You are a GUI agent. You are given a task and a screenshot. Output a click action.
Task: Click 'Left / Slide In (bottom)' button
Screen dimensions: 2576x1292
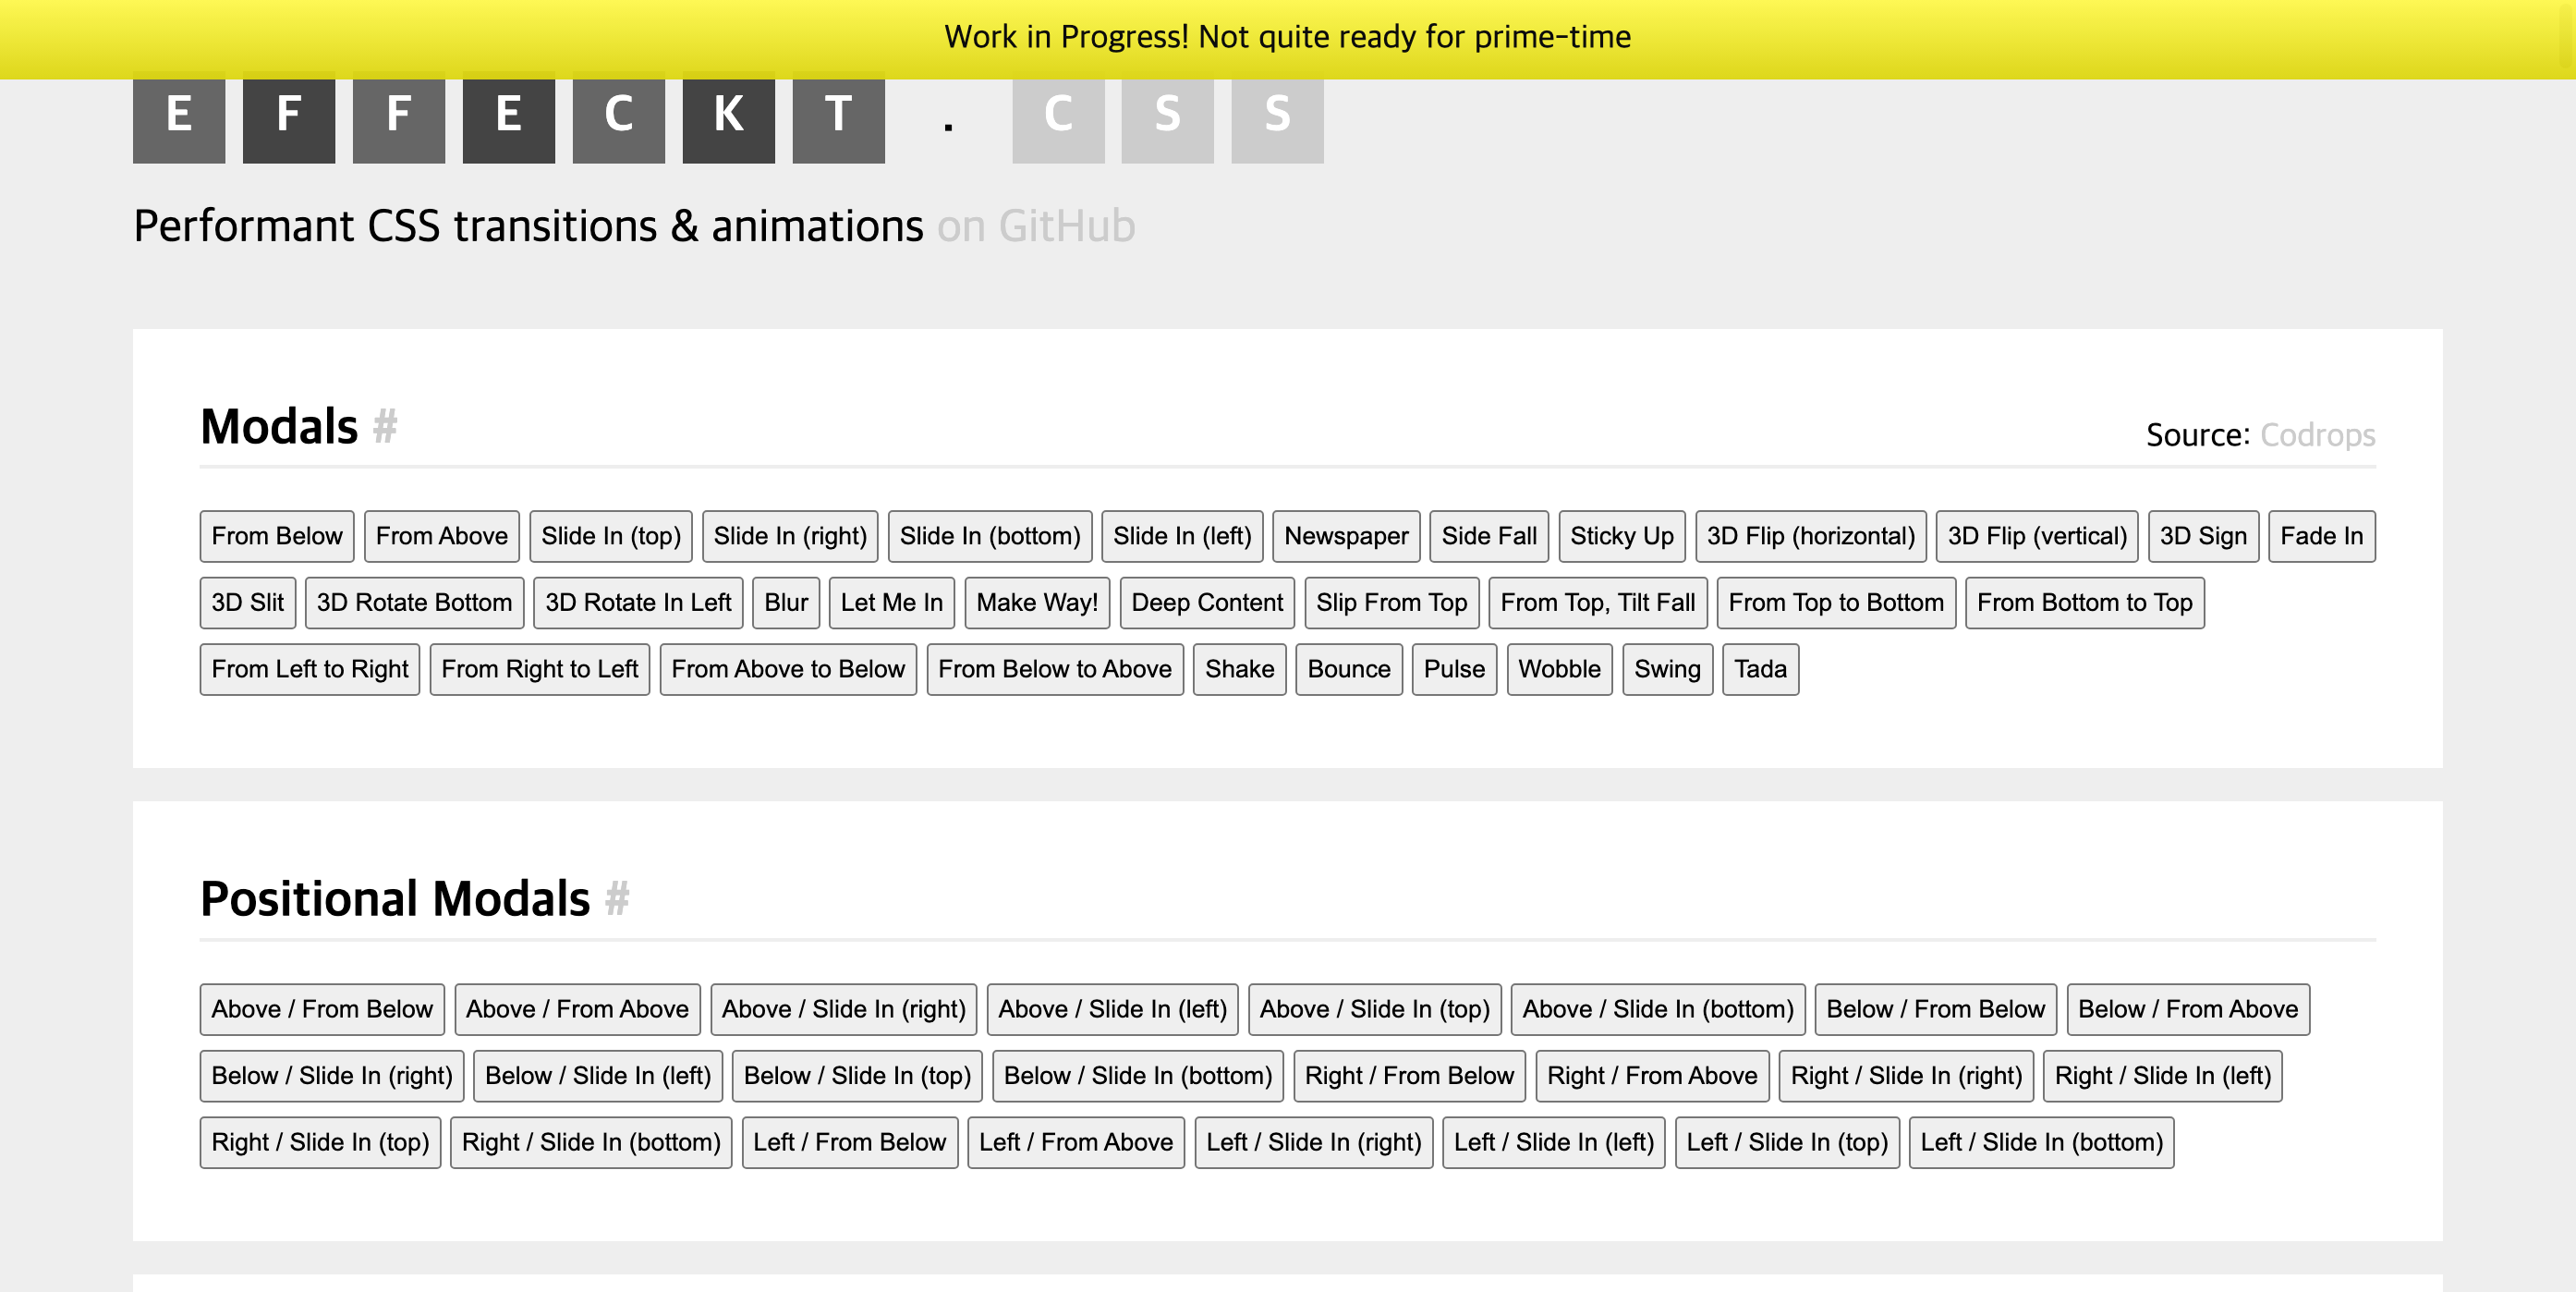click(2040, 1142)
